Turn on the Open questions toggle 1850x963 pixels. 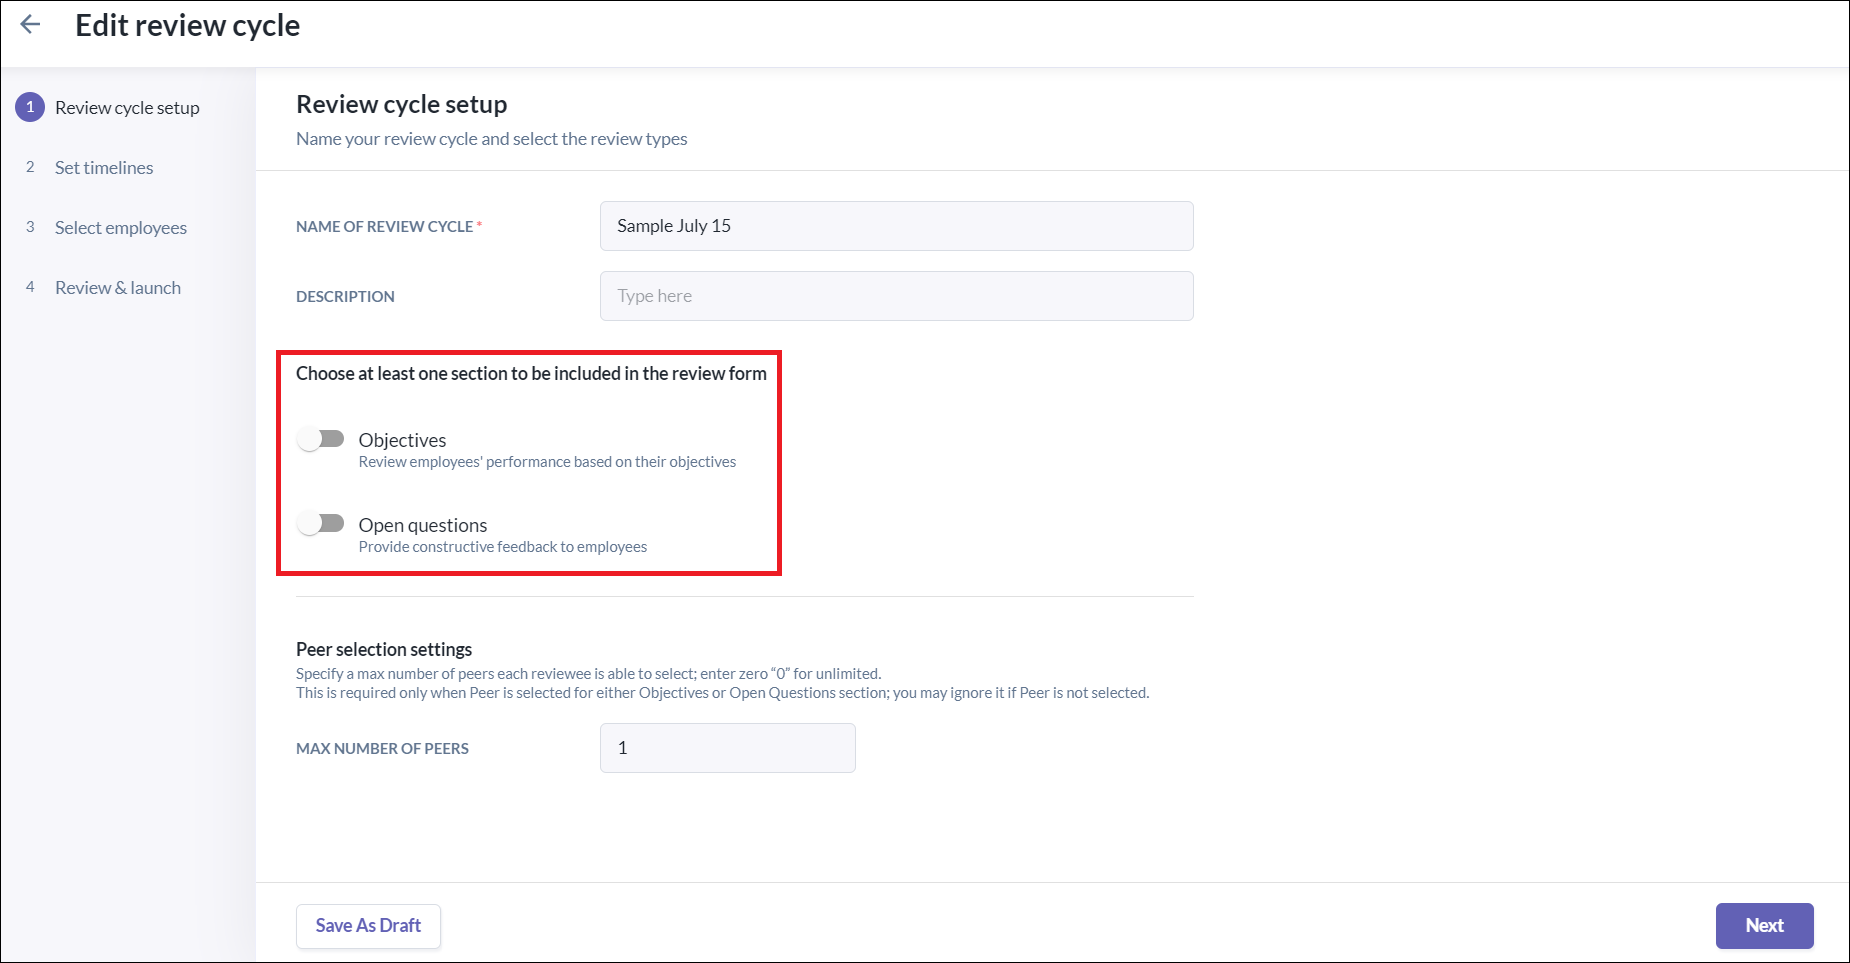(320, 523)
